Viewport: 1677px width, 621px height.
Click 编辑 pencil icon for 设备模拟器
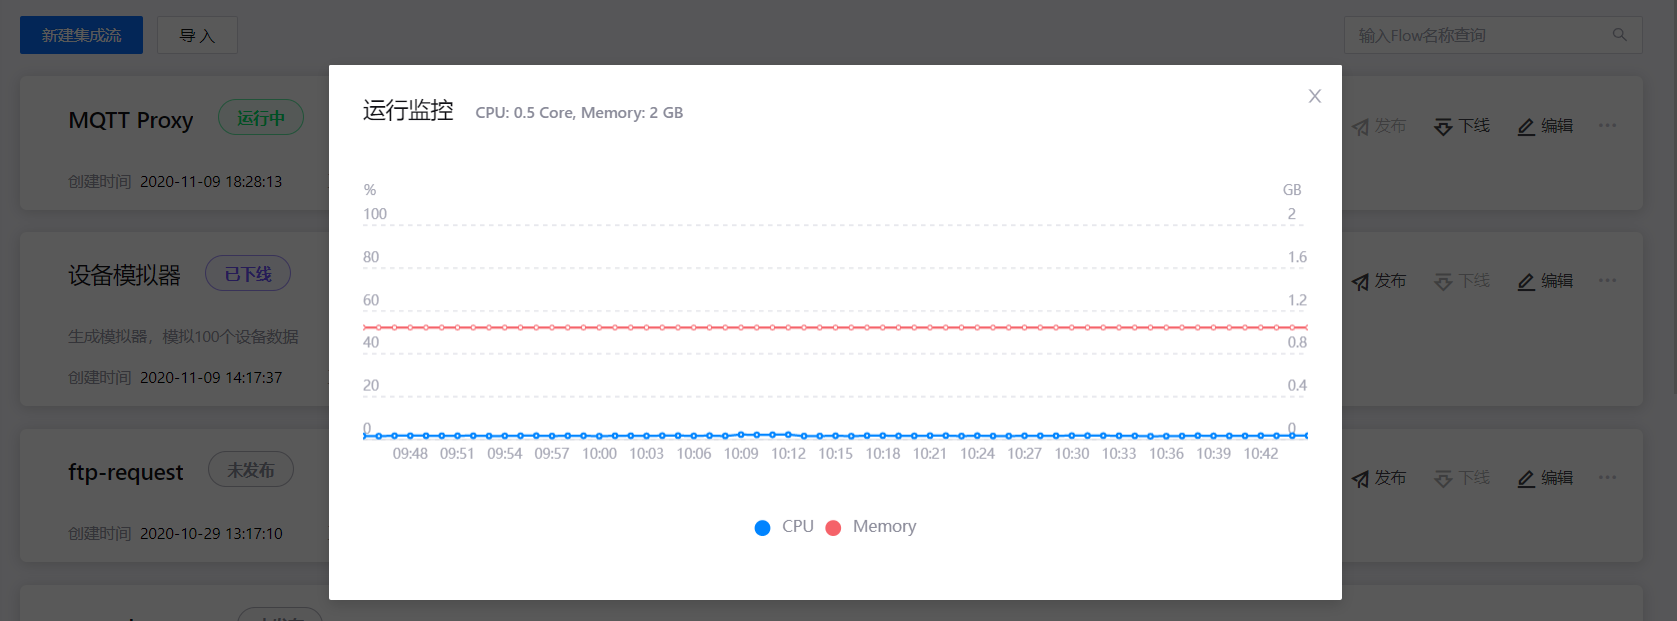click(x=1526, y=282)
